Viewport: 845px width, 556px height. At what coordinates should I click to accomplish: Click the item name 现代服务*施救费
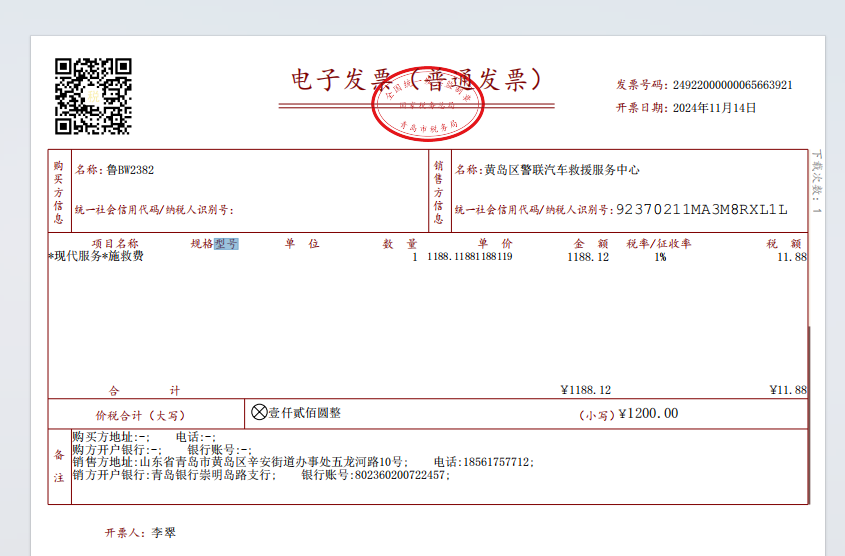pos(97,257)
